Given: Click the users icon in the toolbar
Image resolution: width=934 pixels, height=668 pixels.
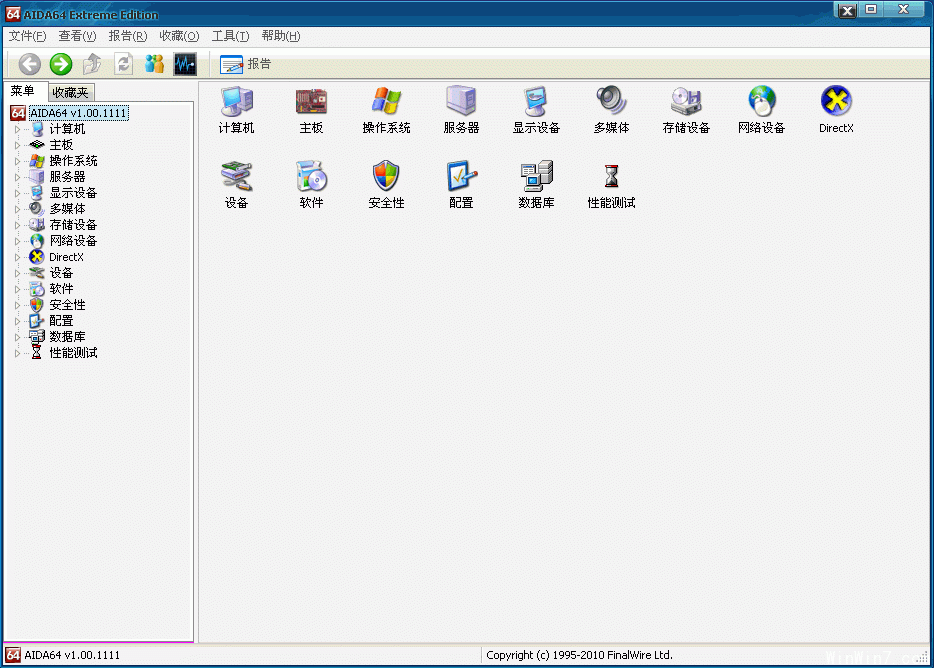Looking at the screenshot, I should pyautogui.click(x=154, y=64).
